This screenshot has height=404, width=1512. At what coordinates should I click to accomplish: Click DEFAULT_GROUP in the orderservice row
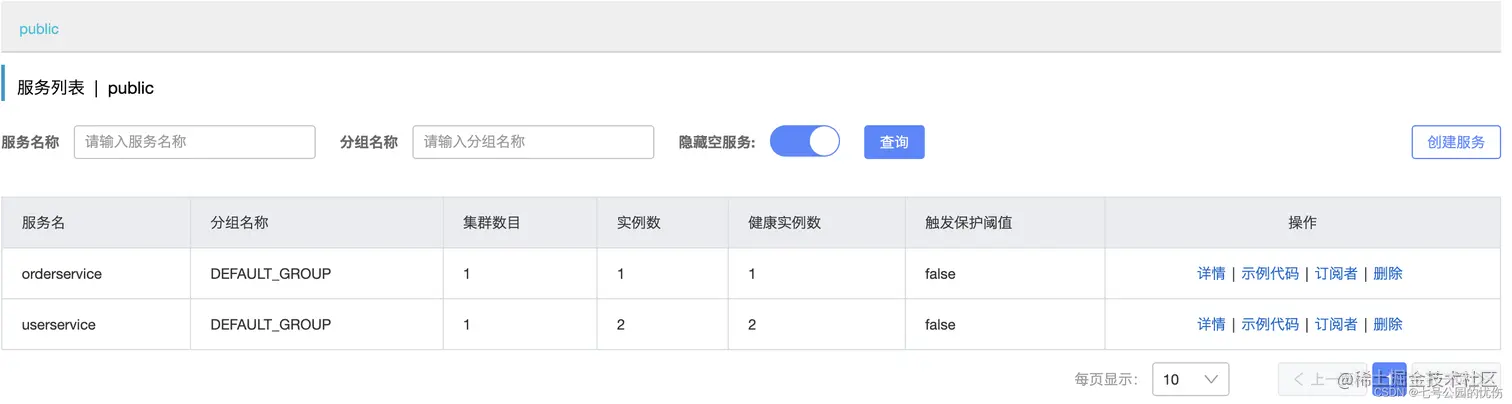271,273
